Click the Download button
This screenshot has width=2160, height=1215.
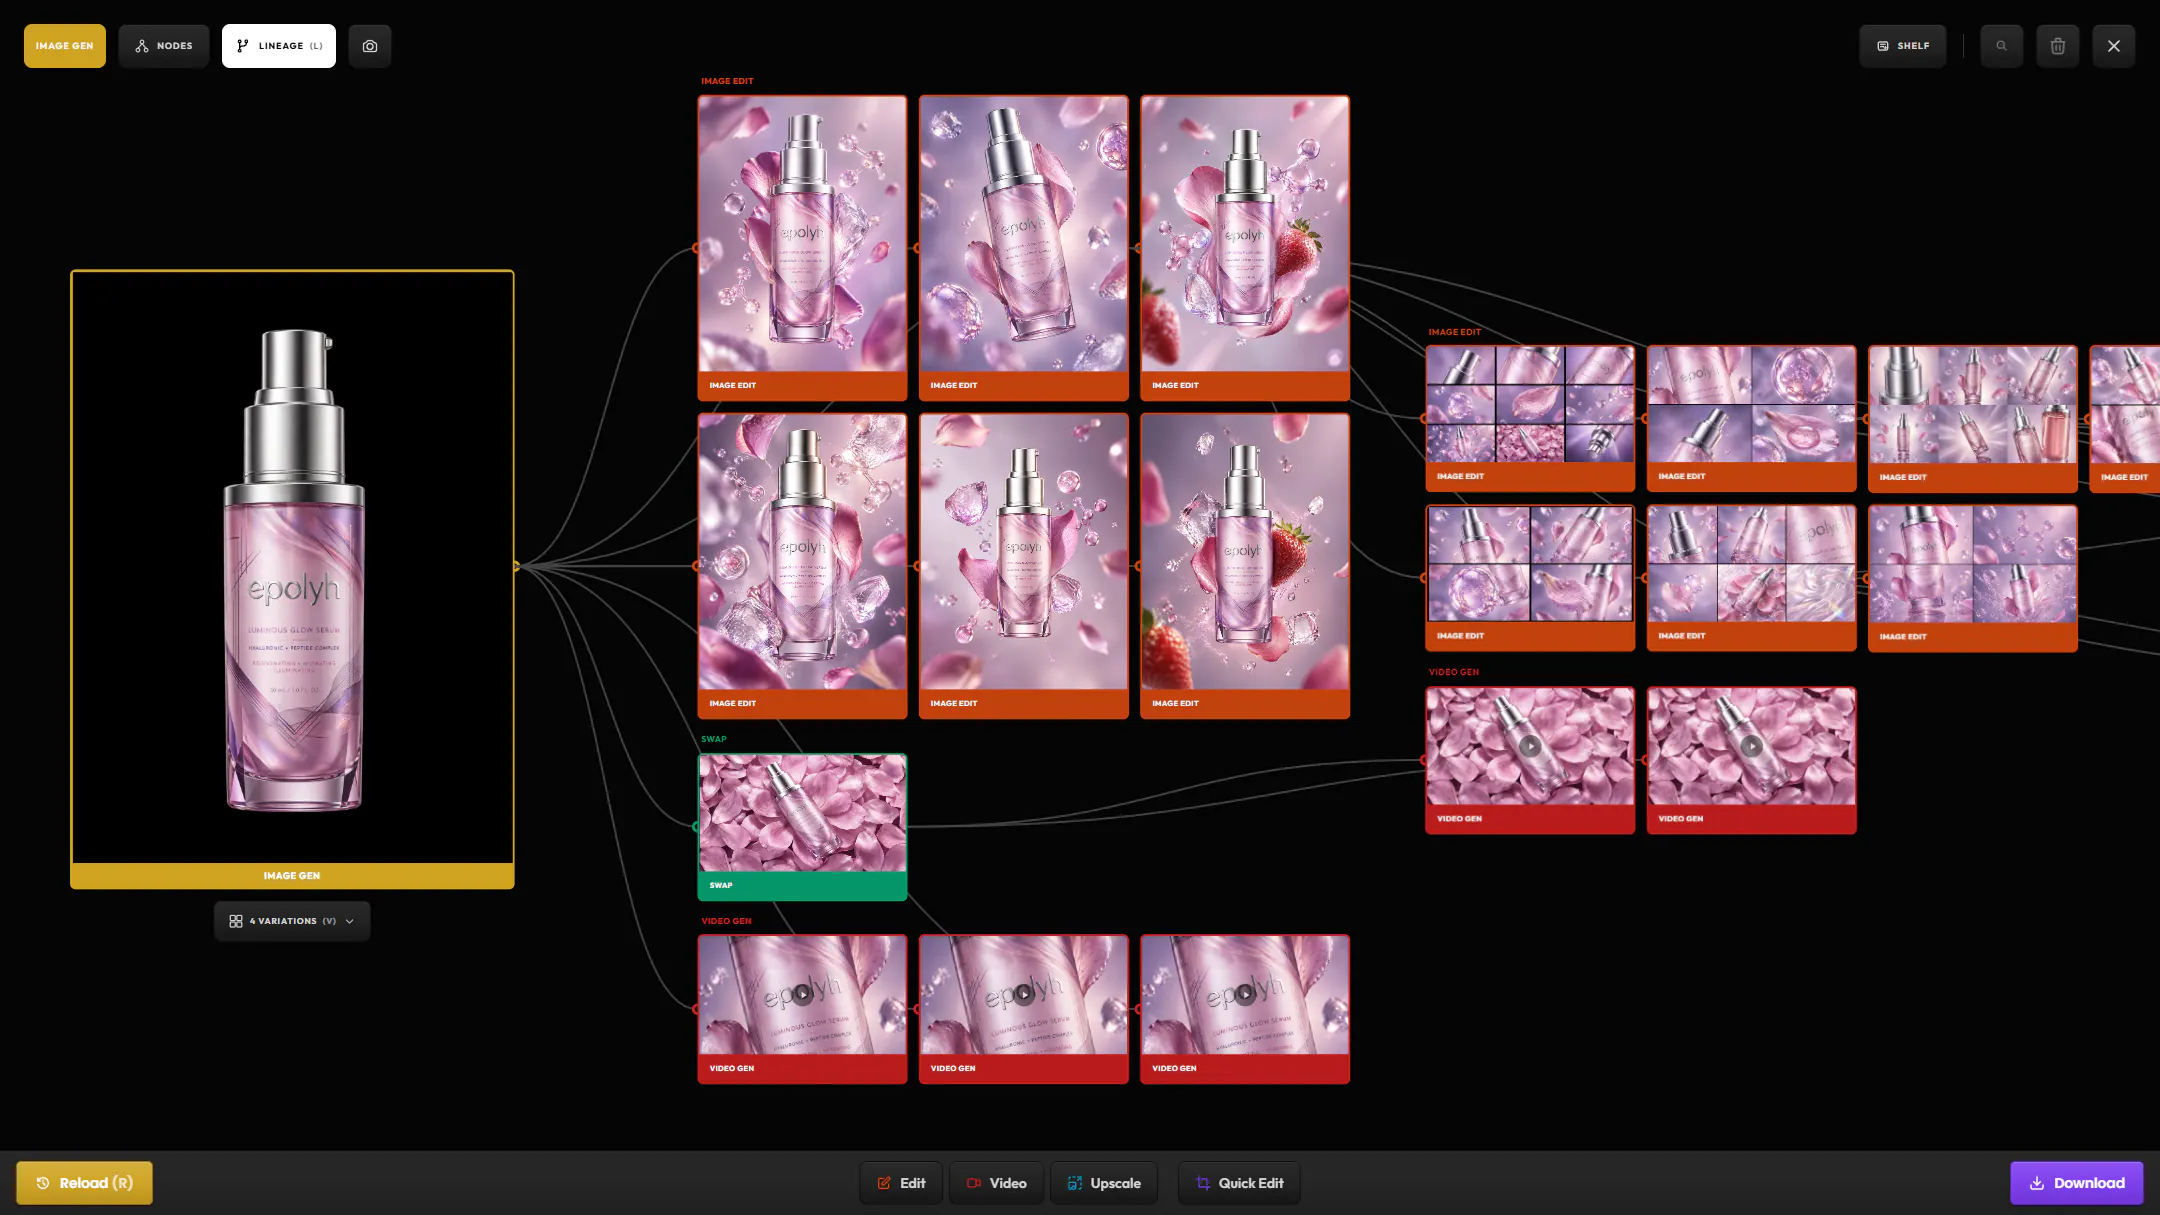[2076, 1183]
